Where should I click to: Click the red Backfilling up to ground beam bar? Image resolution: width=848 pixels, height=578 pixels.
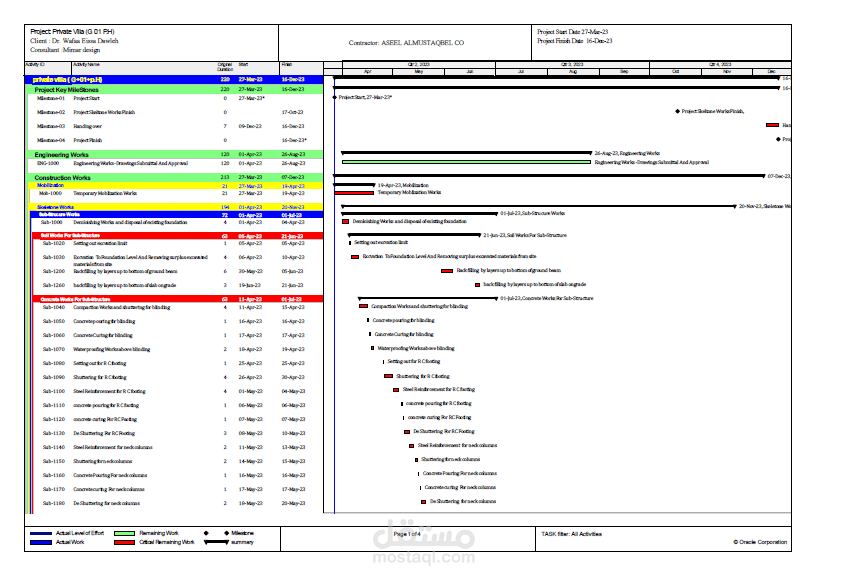[x=447, y=271]
